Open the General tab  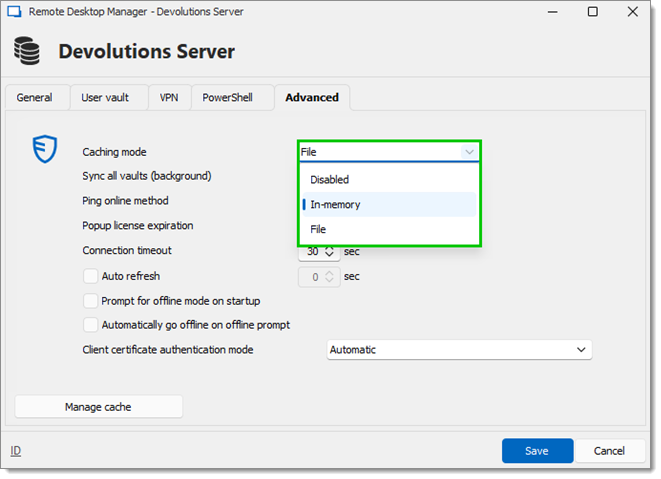click(35, 97)
